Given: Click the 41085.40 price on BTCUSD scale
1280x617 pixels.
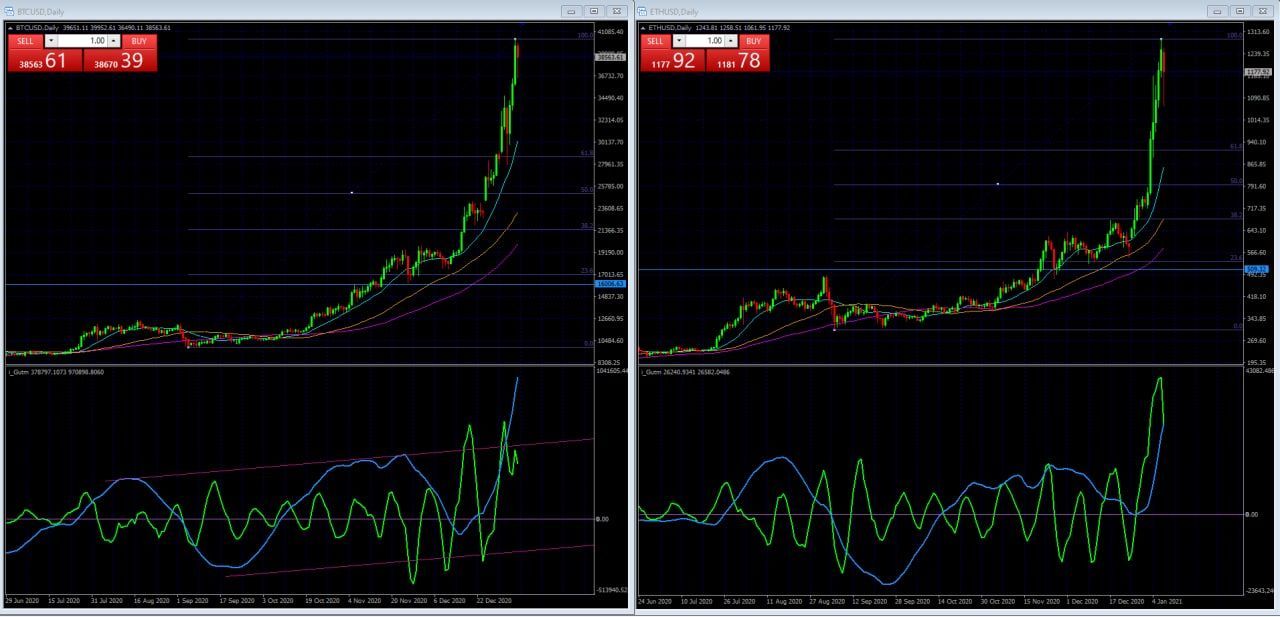Looking at the screenshot, I should coord(611,33).
